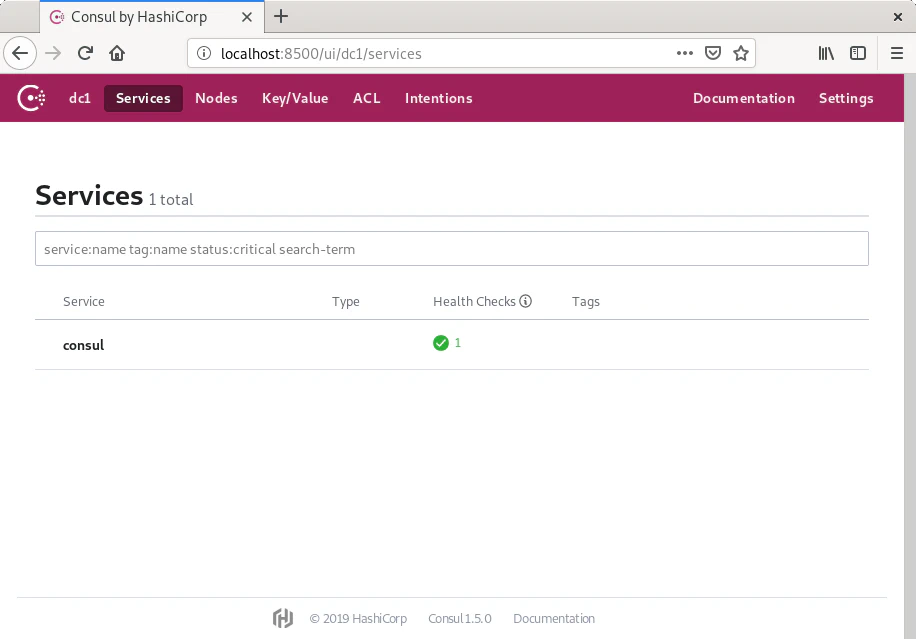Open the Firefox hamburger menu

897,53
